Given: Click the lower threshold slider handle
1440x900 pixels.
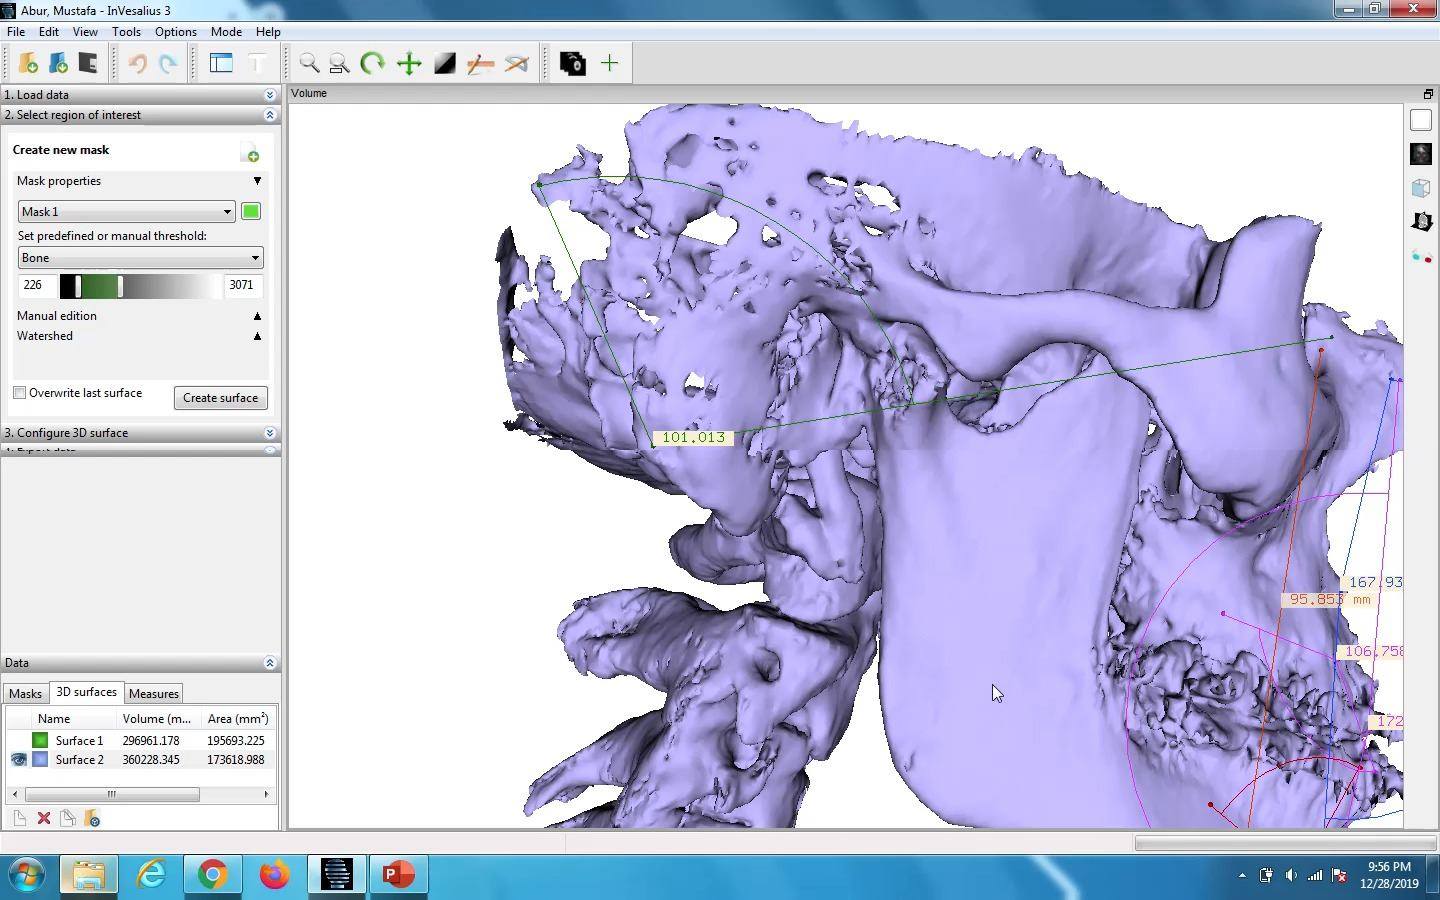Looking at the screenshot, I should click(x=78, y=286).
